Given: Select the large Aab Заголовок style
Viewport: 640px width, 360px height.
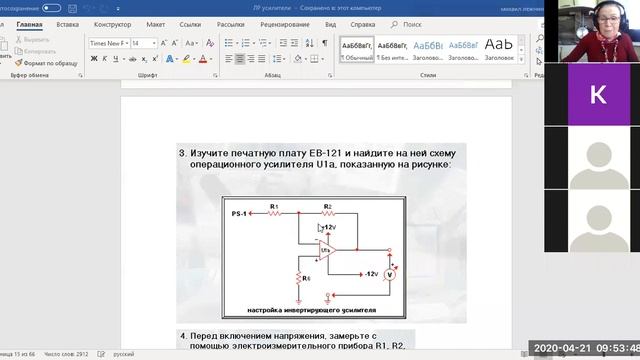Looking at the screenshot, I should pyautogui.click(x=499, y=50).
